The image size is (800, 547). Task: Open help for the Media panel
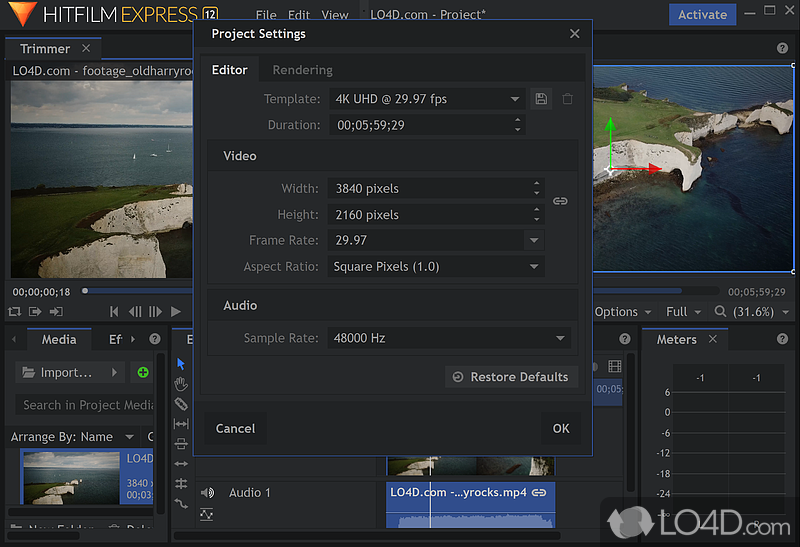point(155,339)
